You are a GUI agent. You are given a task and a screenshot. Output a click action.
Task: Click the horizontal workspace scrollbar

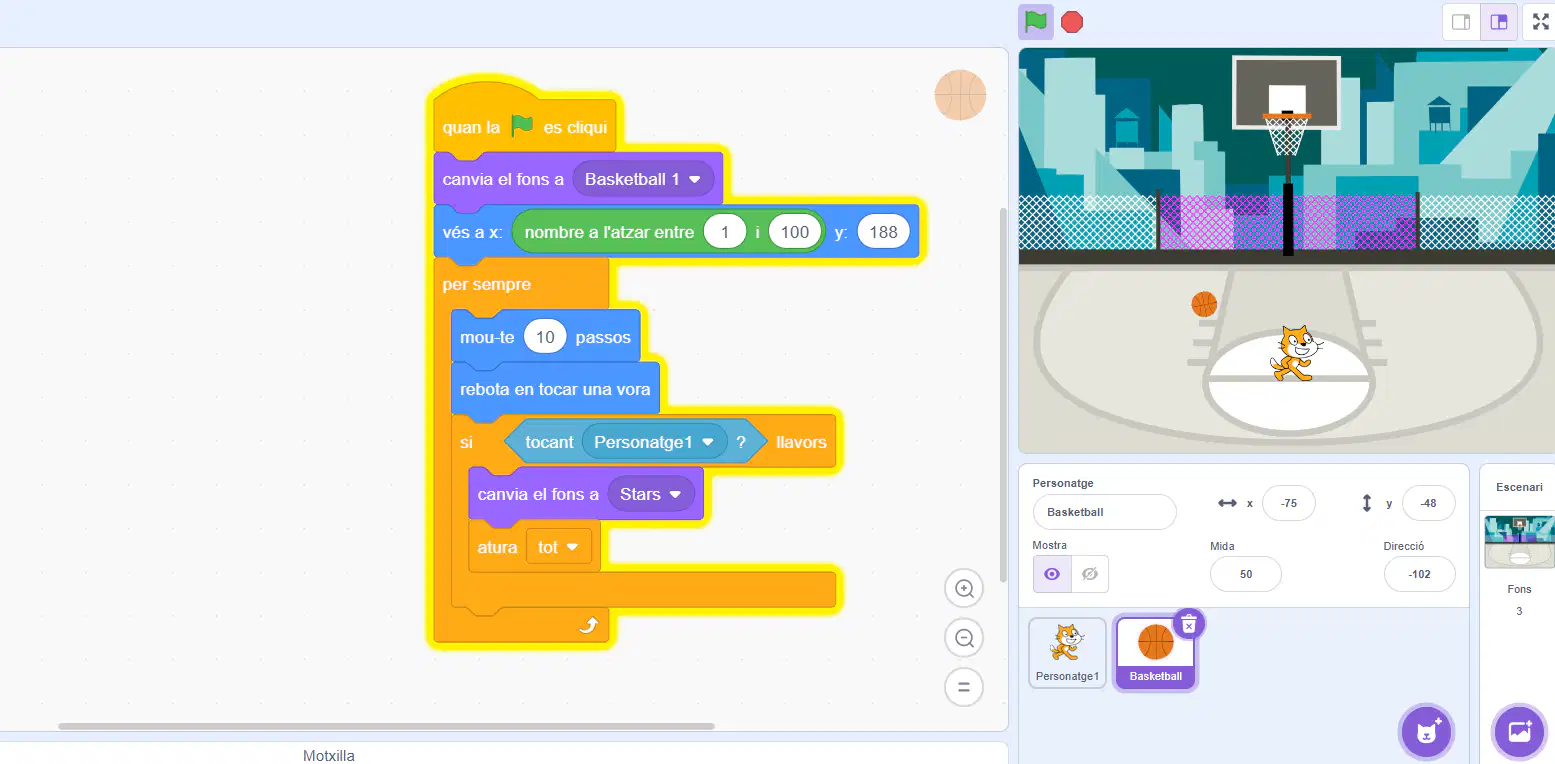click(x=386, y=726)
